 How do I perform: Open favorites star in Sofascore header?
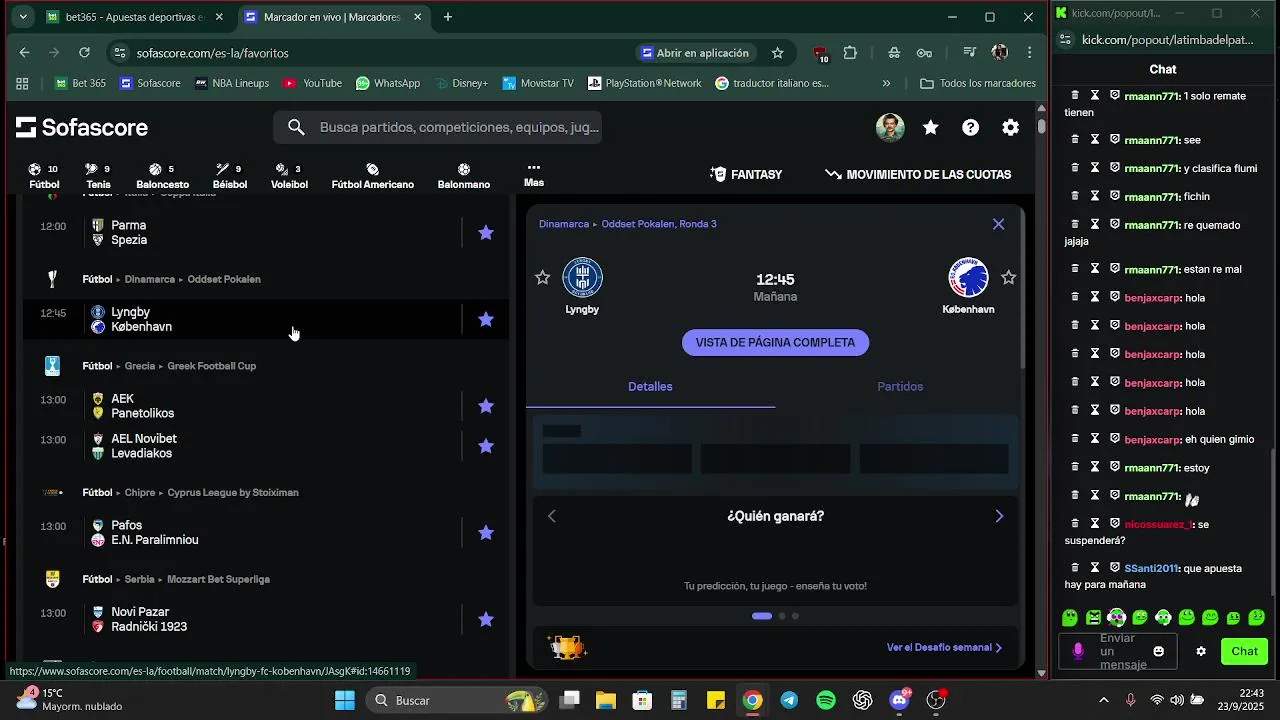[x=930, y=127]
